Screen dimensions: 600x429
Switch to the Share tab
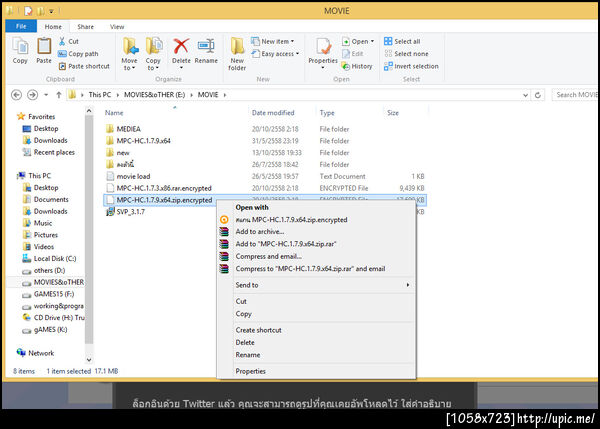(85, 26)
